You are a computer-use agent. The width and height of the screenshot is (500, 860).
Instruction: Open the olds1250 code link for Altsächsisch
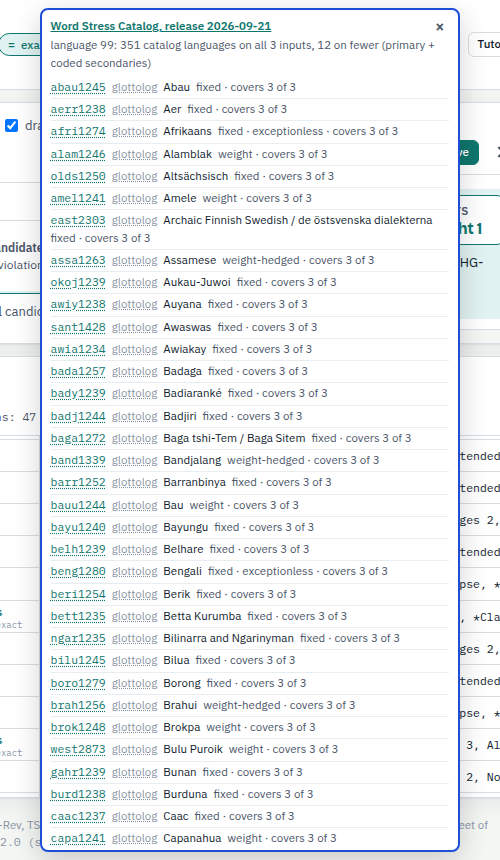pos(78,176)
